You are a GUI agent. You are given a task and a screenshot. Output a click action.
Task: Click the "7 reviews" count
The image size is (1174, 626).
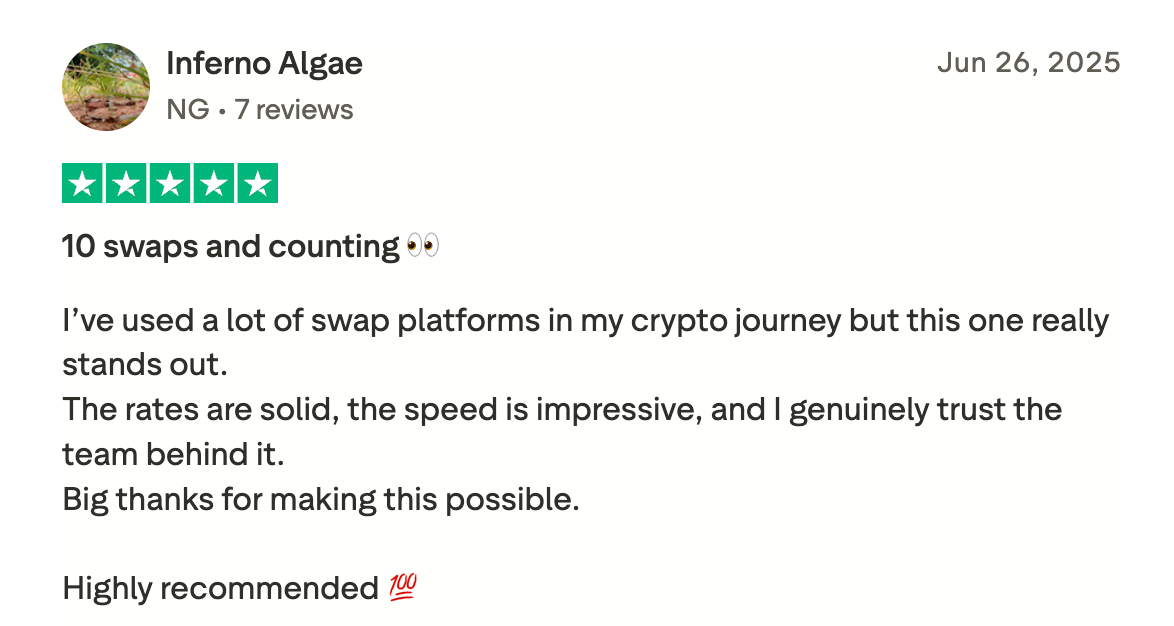point(294,109)
